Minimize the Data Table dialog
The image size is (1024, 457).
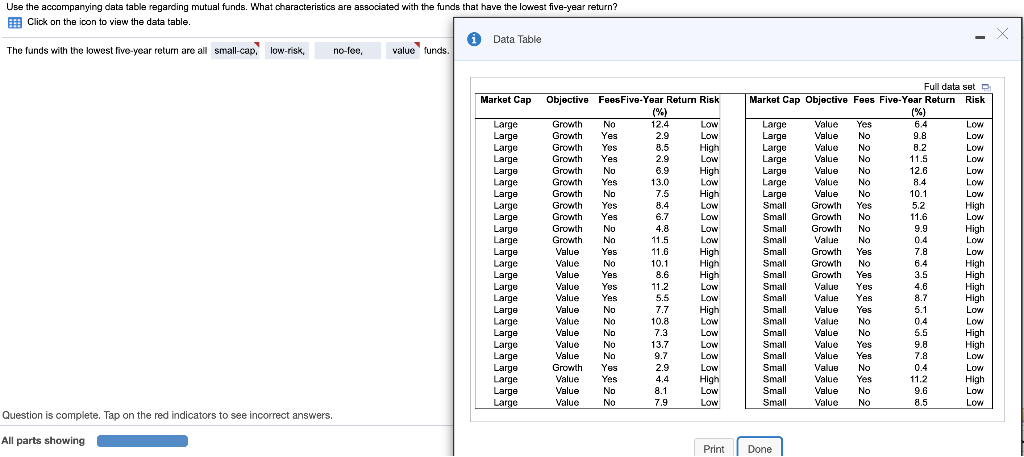tap(980, 37)
